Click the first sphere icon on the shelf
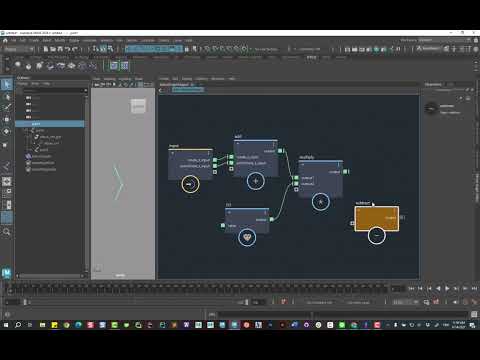This screenshot has width=480, height=360. pos(17,65)
